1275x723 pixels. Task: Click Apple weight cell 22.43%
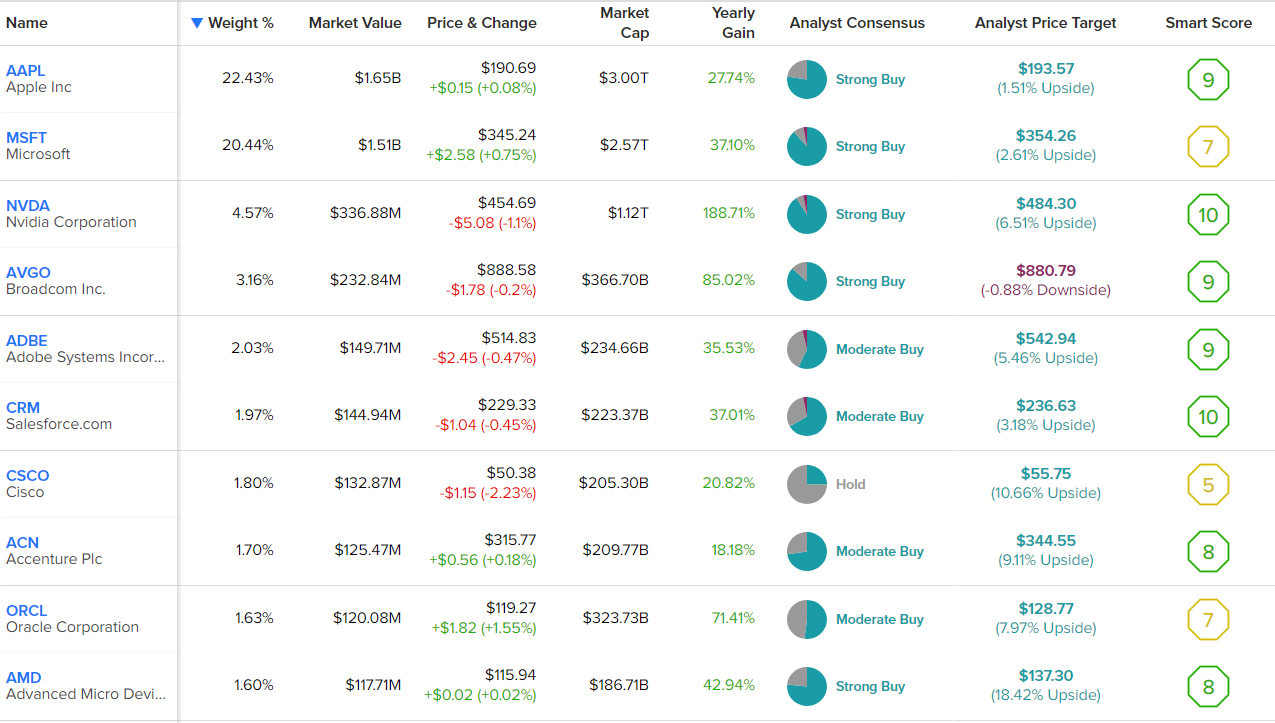(248, 78)
